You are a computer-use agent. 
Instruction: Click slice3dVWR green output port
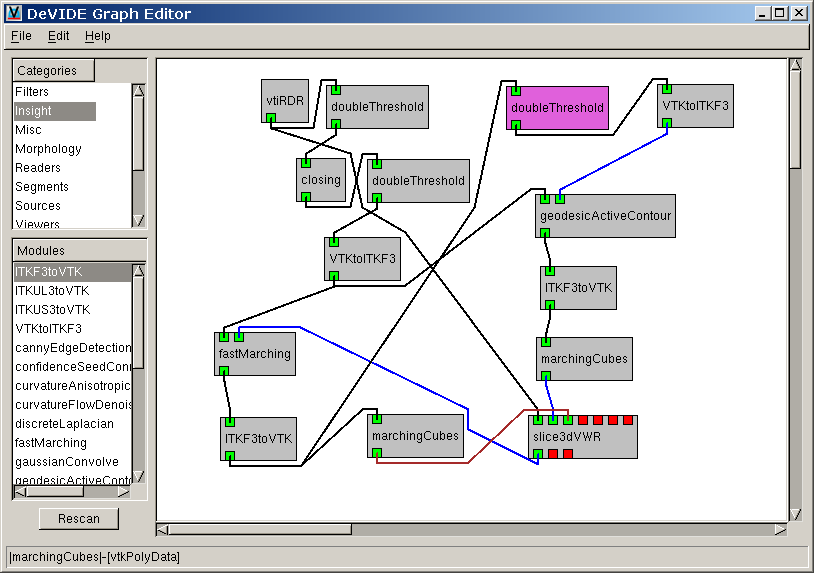coord(538,454)
